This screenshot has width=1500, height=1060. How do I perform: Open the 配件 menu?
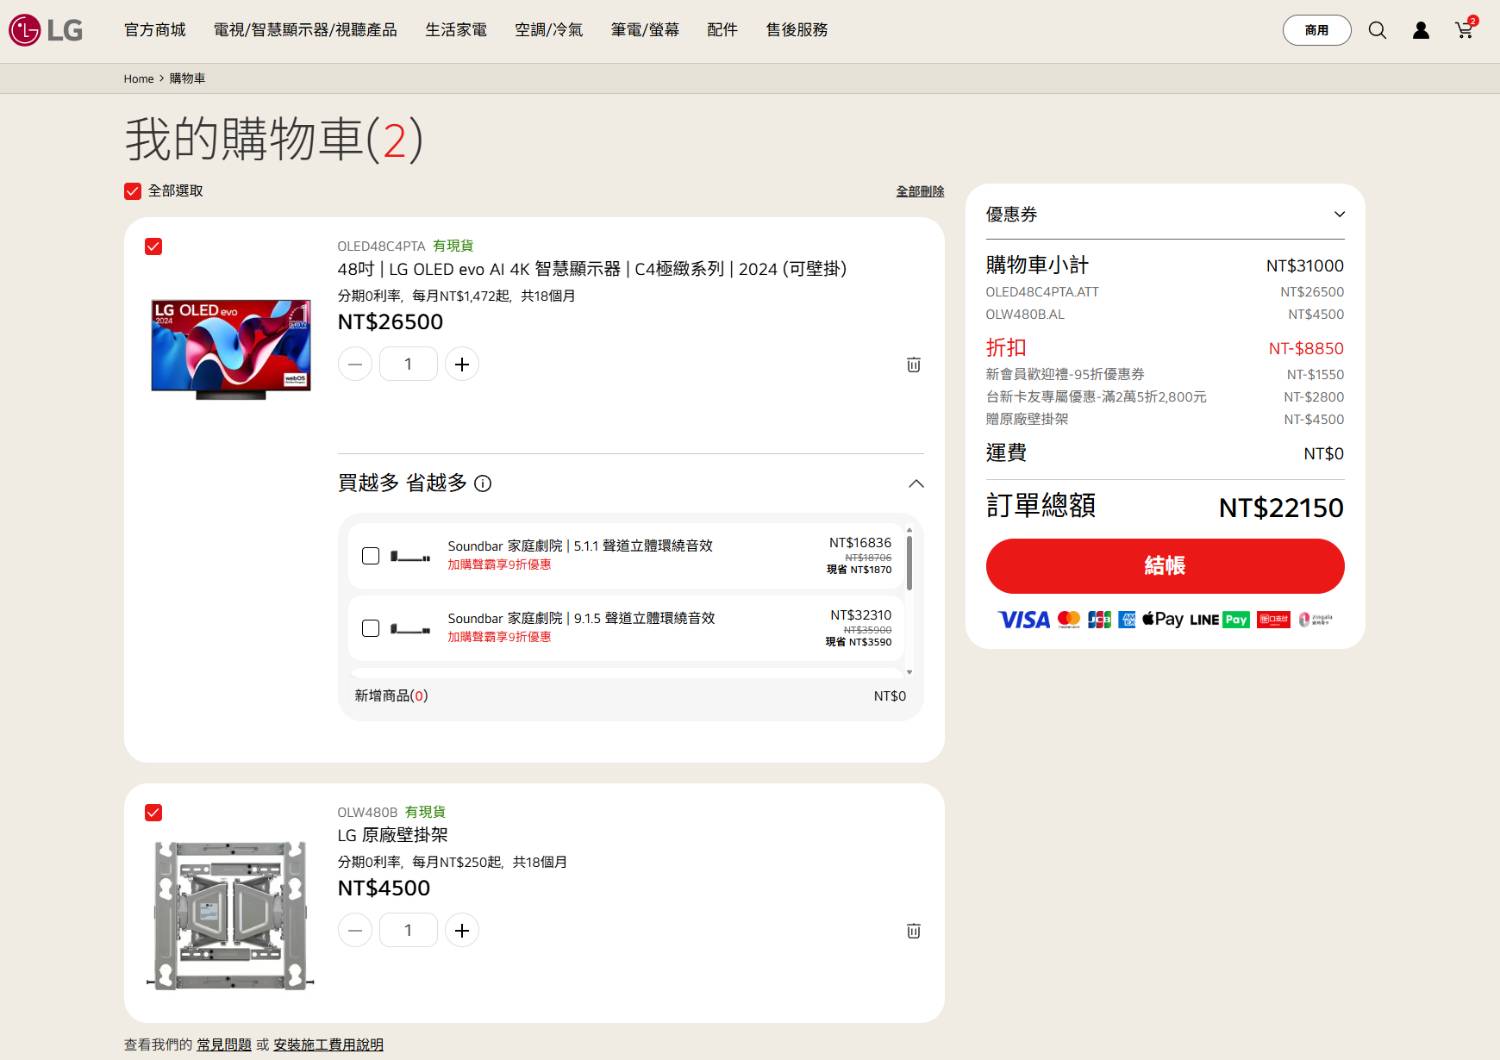[x=722, y=30]
